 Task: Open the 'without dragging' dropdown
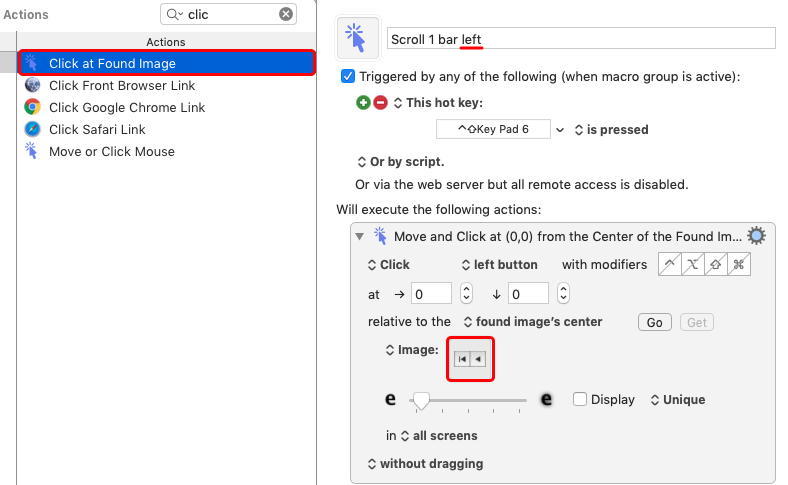click(425, 464)
